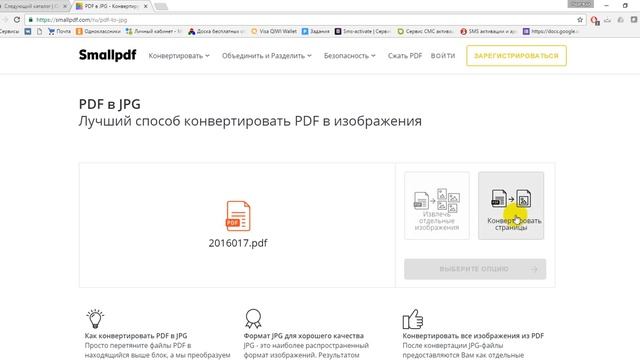
Task: Bookmark this page with the star icon
Action: tap(580, 20)
